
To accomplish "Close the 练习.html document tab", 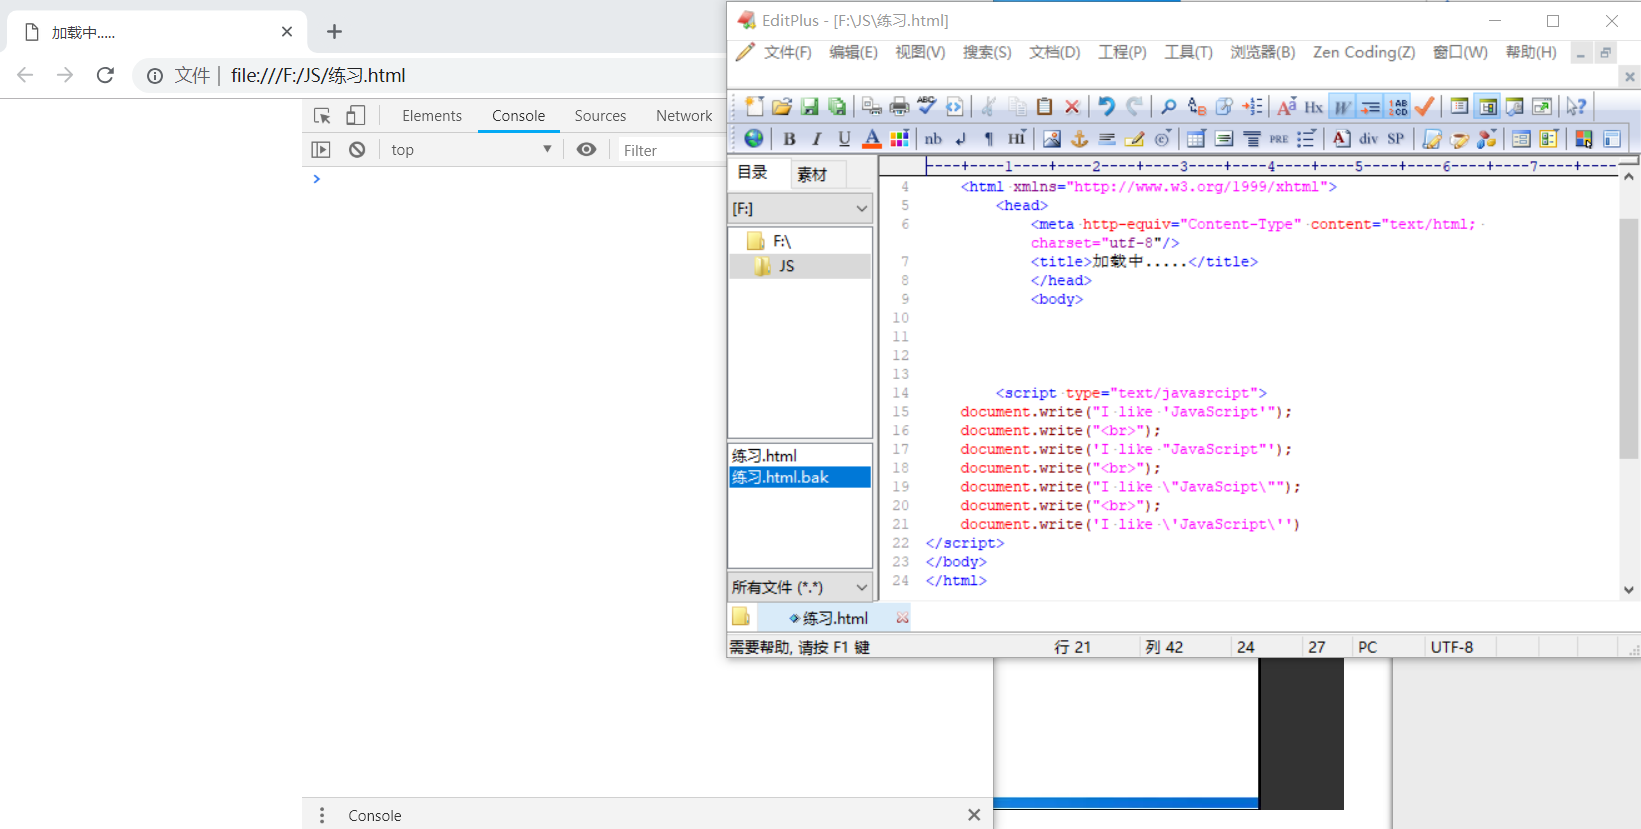I will tap(902, 618).
